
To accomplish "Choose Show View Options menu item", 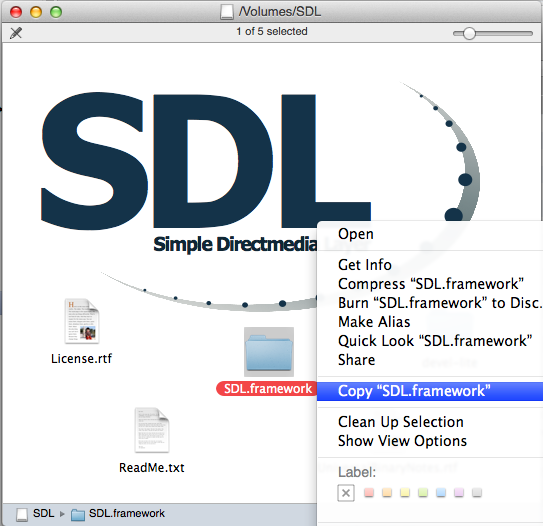I will [430, 441].
